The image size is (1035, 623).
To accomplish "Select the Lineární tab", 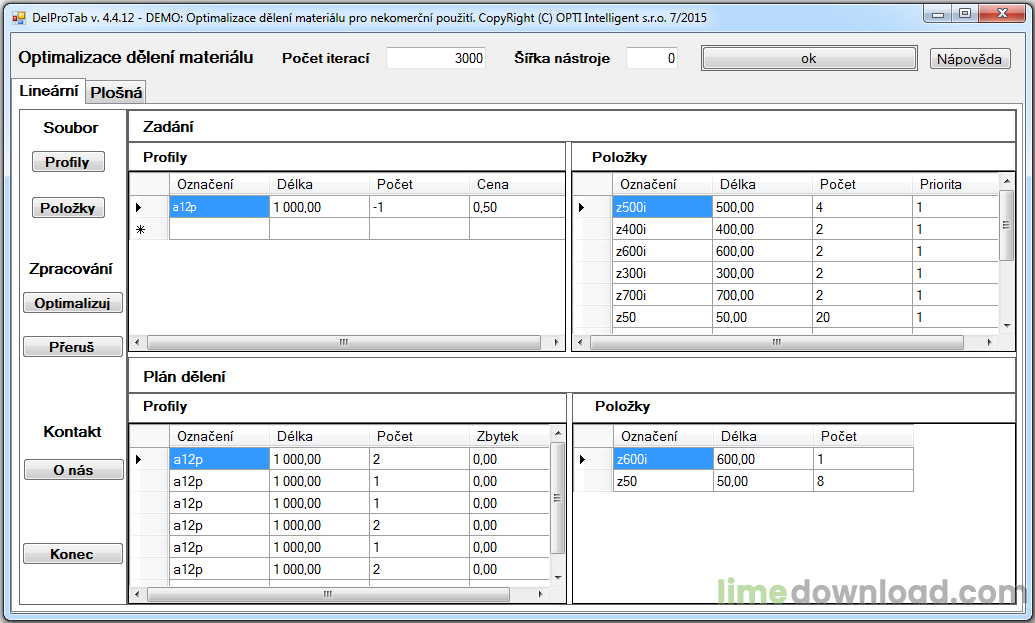I will [48, 91].
